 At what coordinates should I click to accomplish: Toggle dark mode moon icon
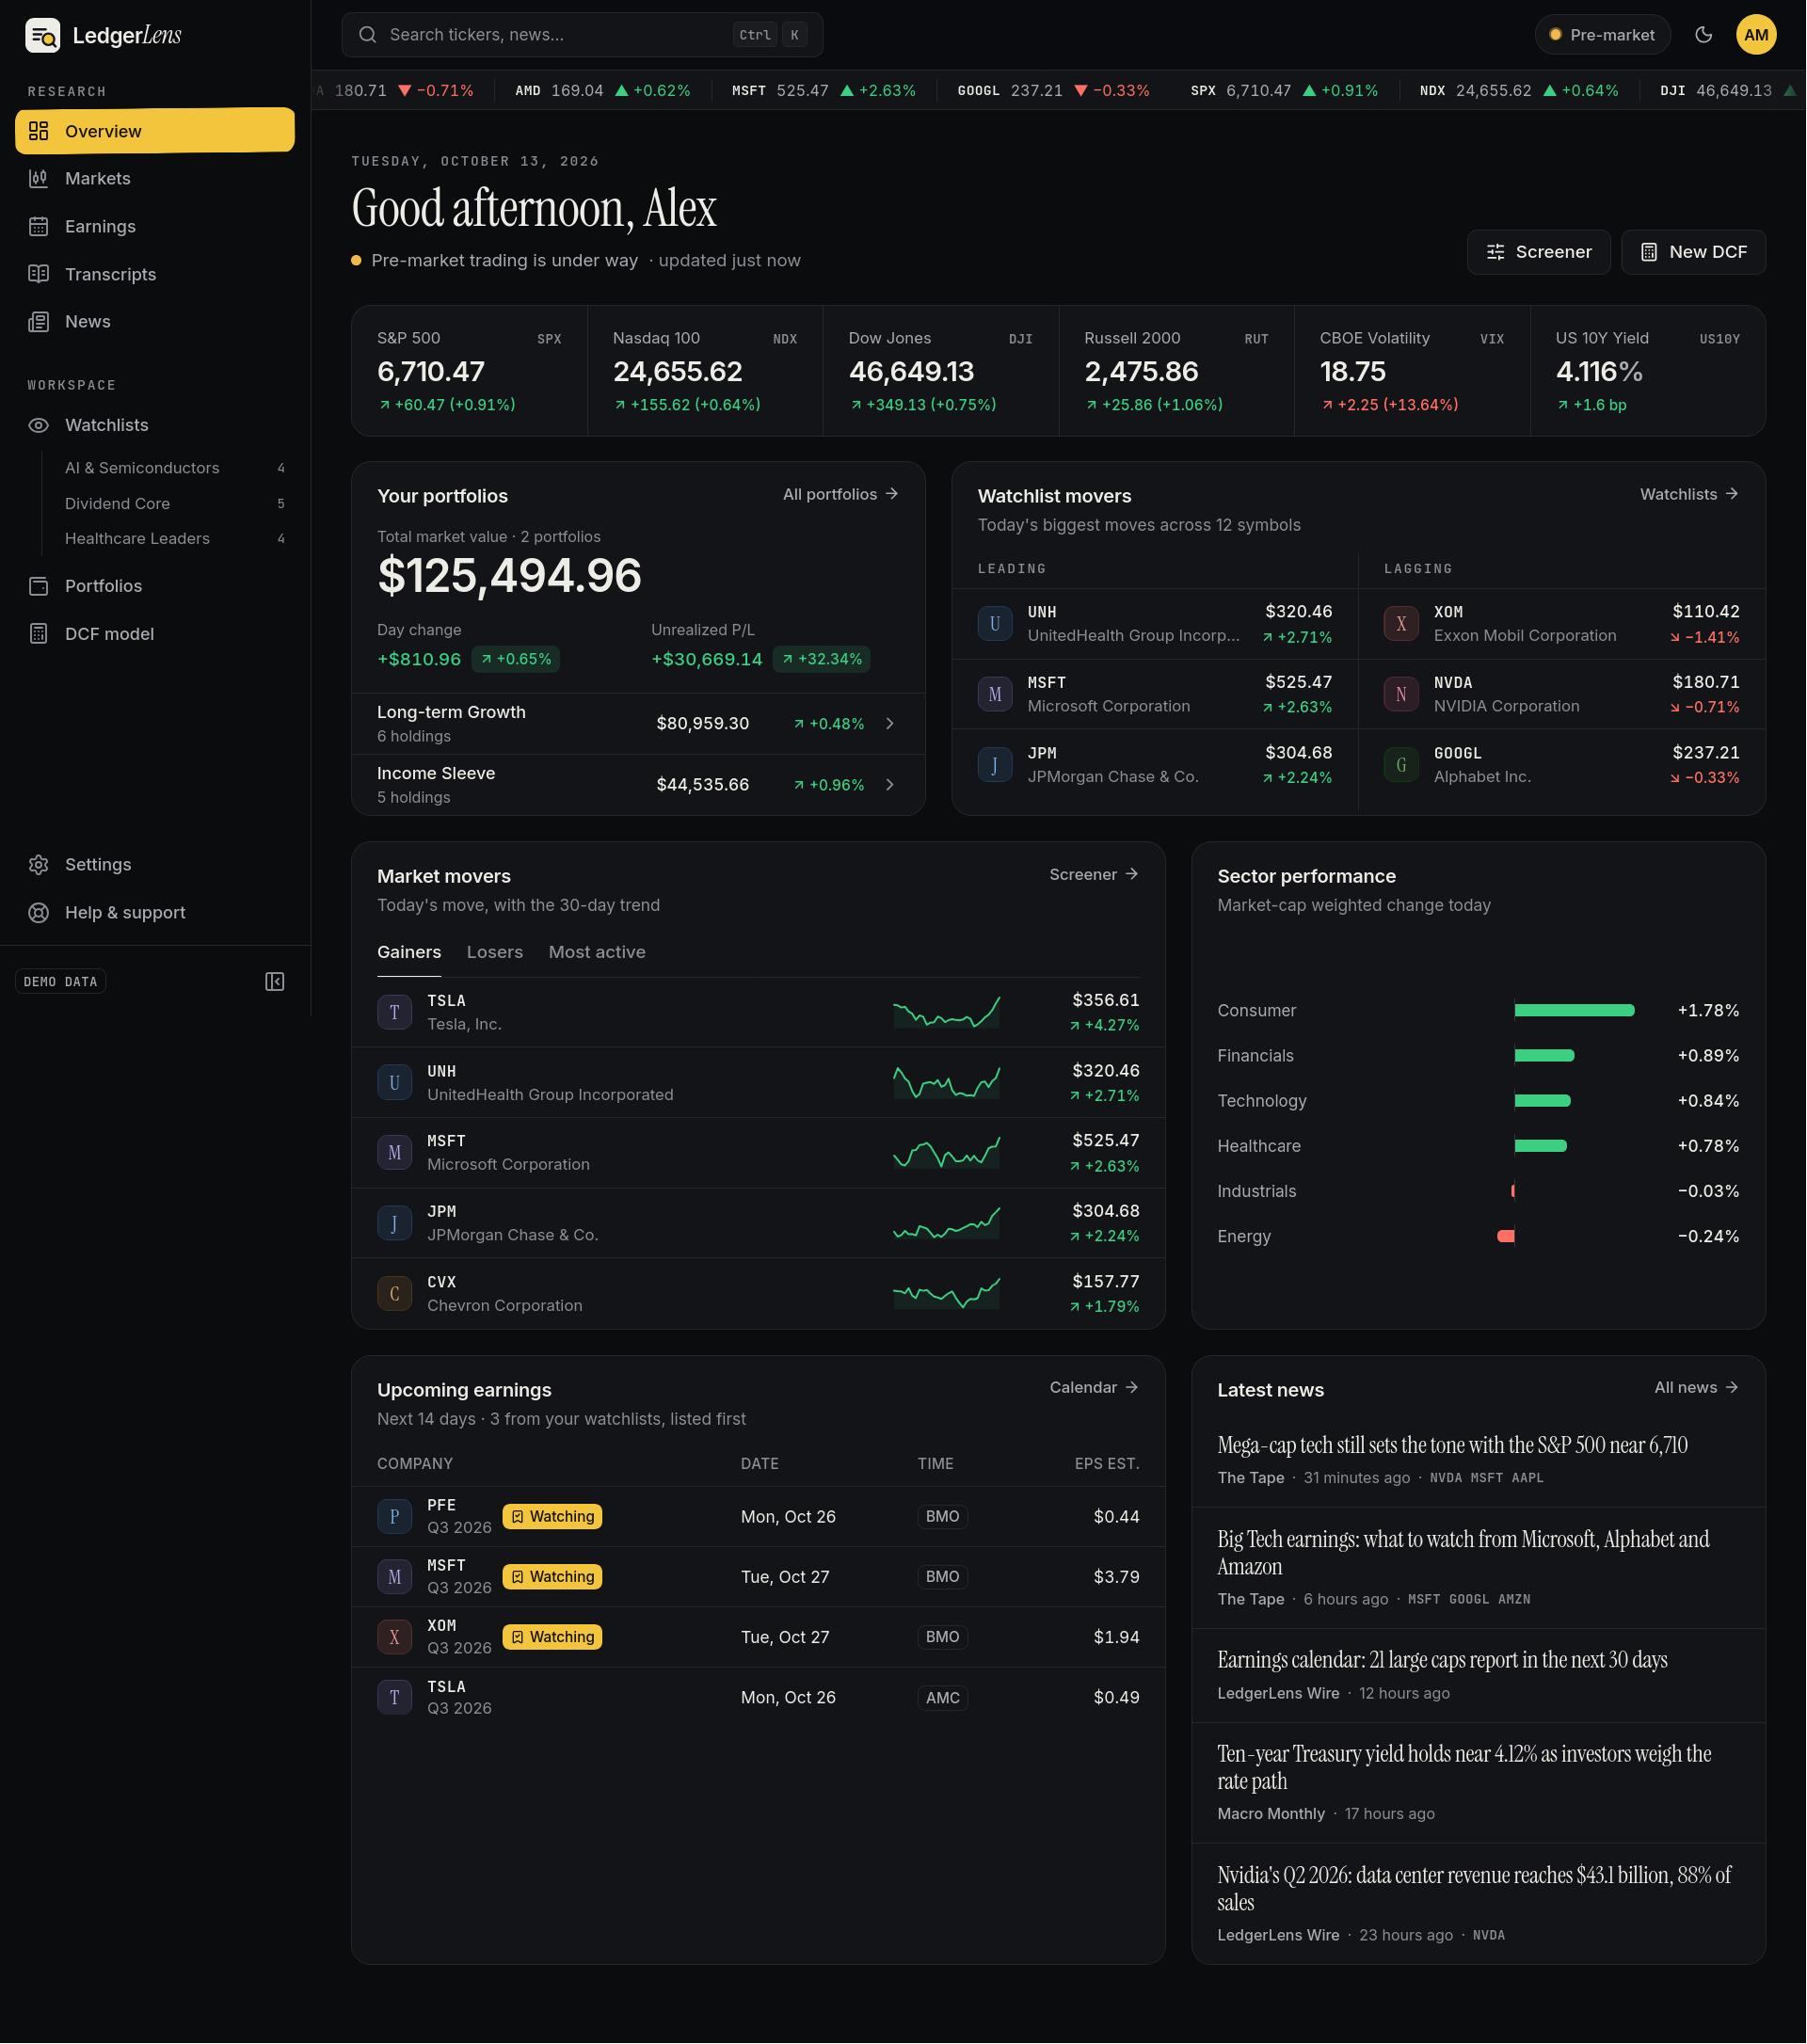point(1704,35)
